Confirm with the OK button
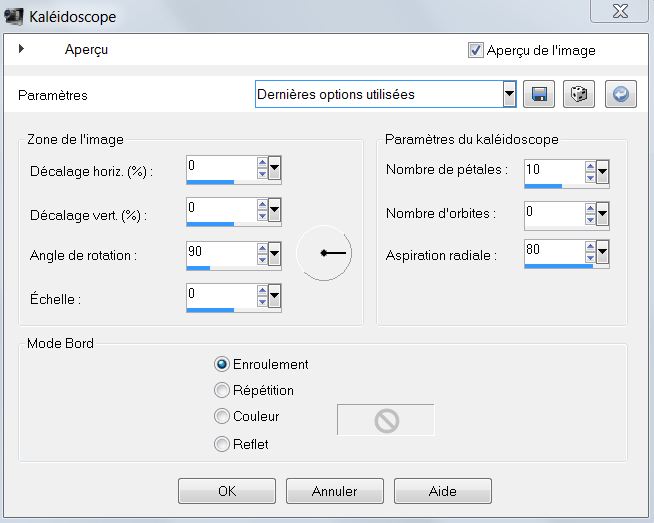 click(x=227, y=491)
